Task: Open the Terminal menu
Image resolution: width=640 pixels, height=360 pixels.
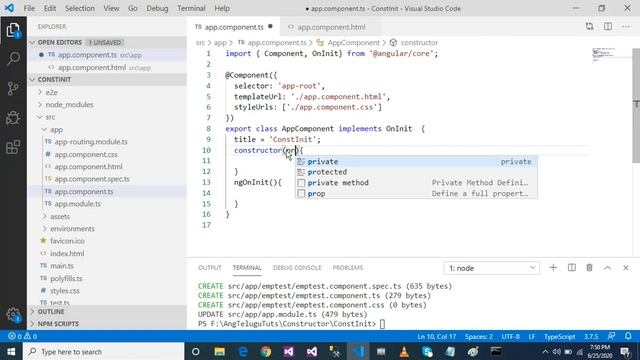Action: (191, 8)
